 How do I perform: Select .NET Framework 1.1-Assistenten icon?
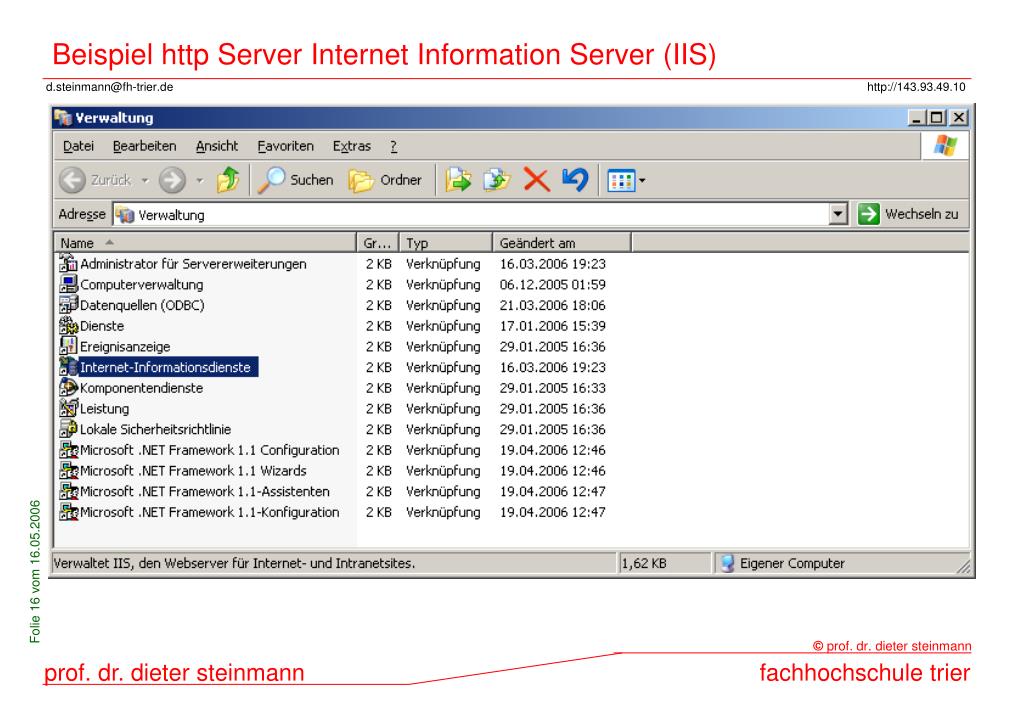point(69,491)
